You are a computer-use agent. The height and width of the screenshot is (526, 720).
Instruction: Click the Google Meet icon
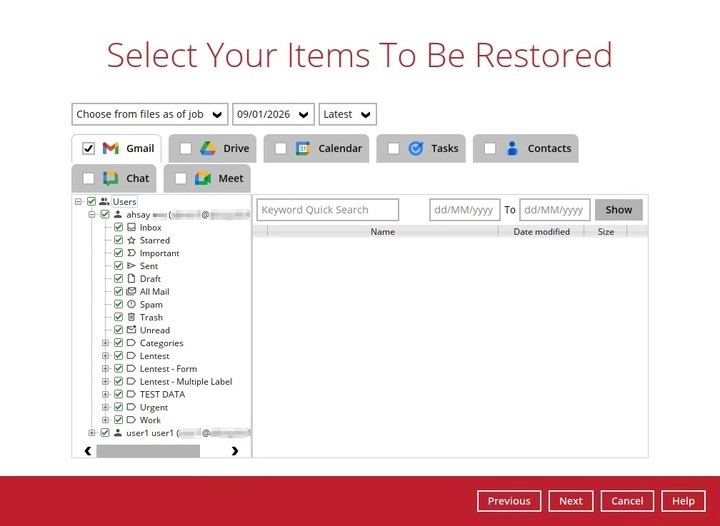coord(203,178)
